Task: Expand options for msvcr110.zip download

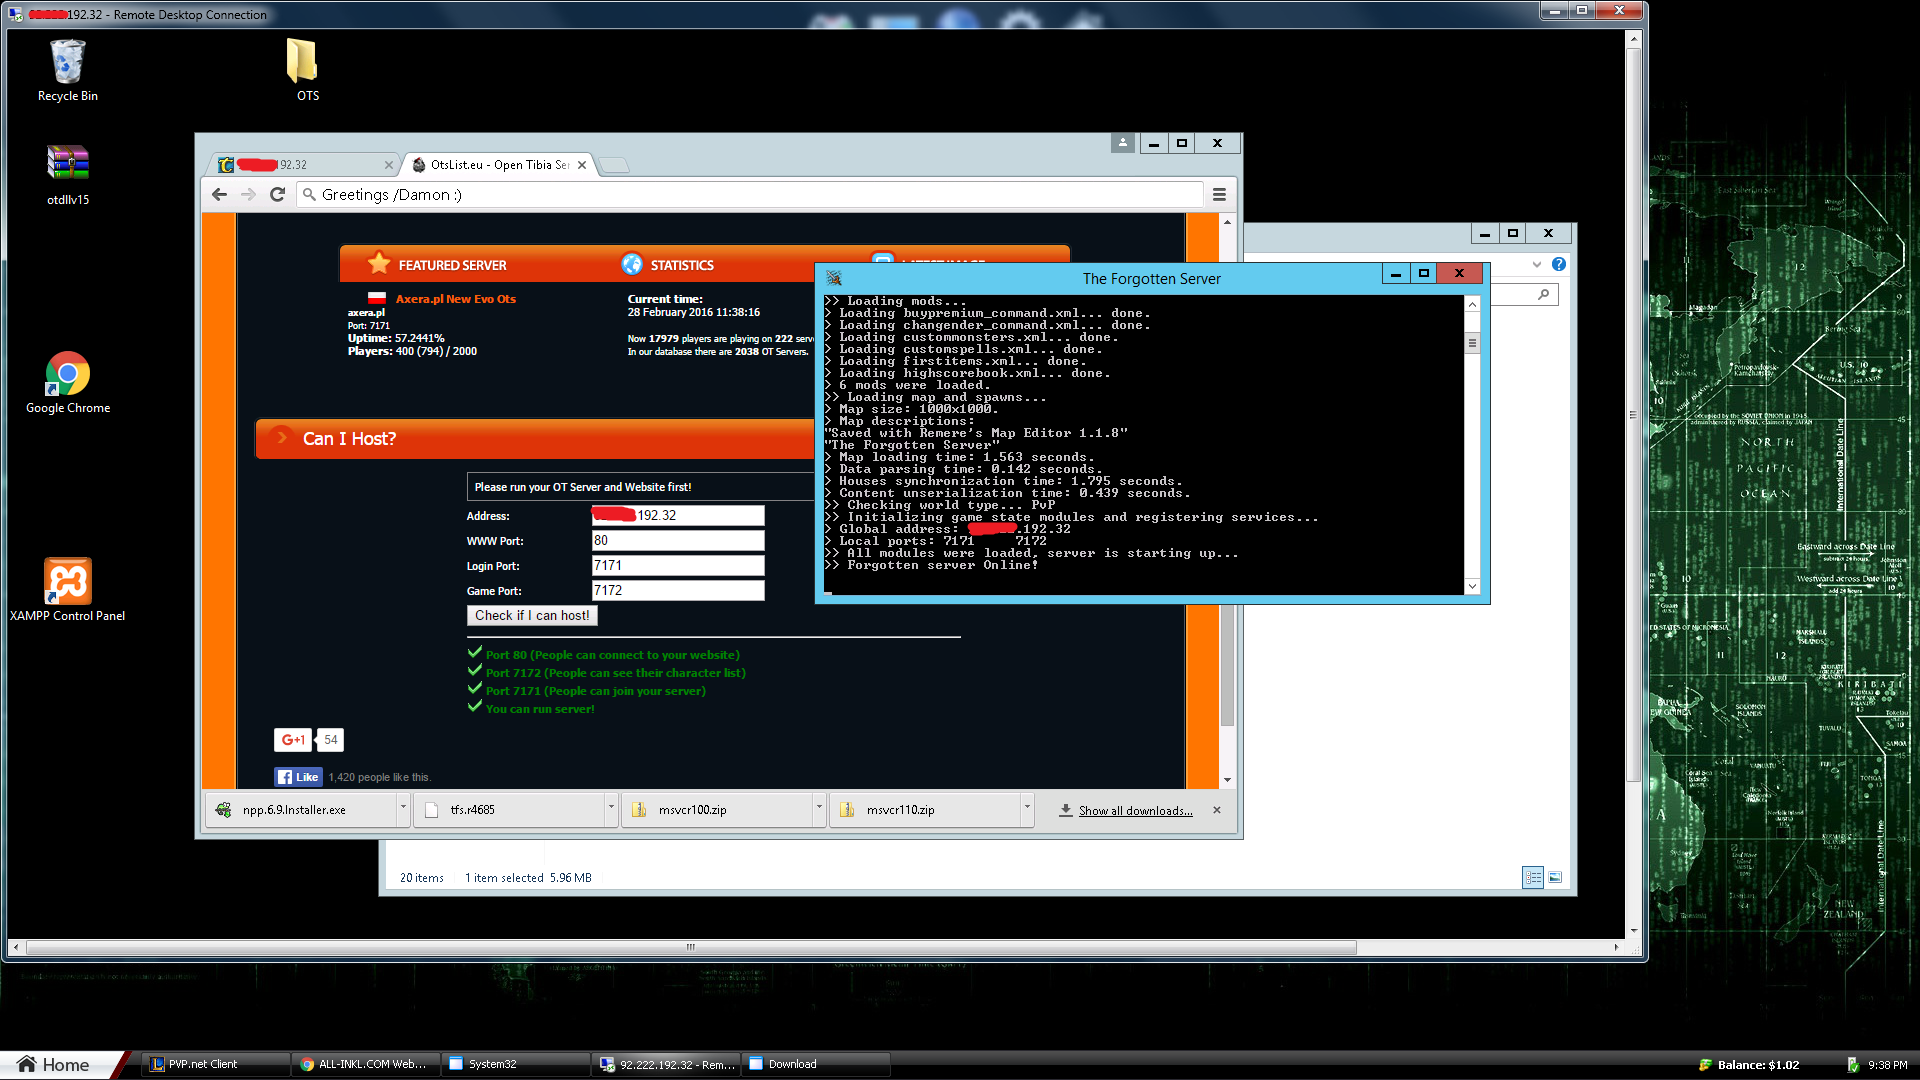Action: coord(1027,807)
